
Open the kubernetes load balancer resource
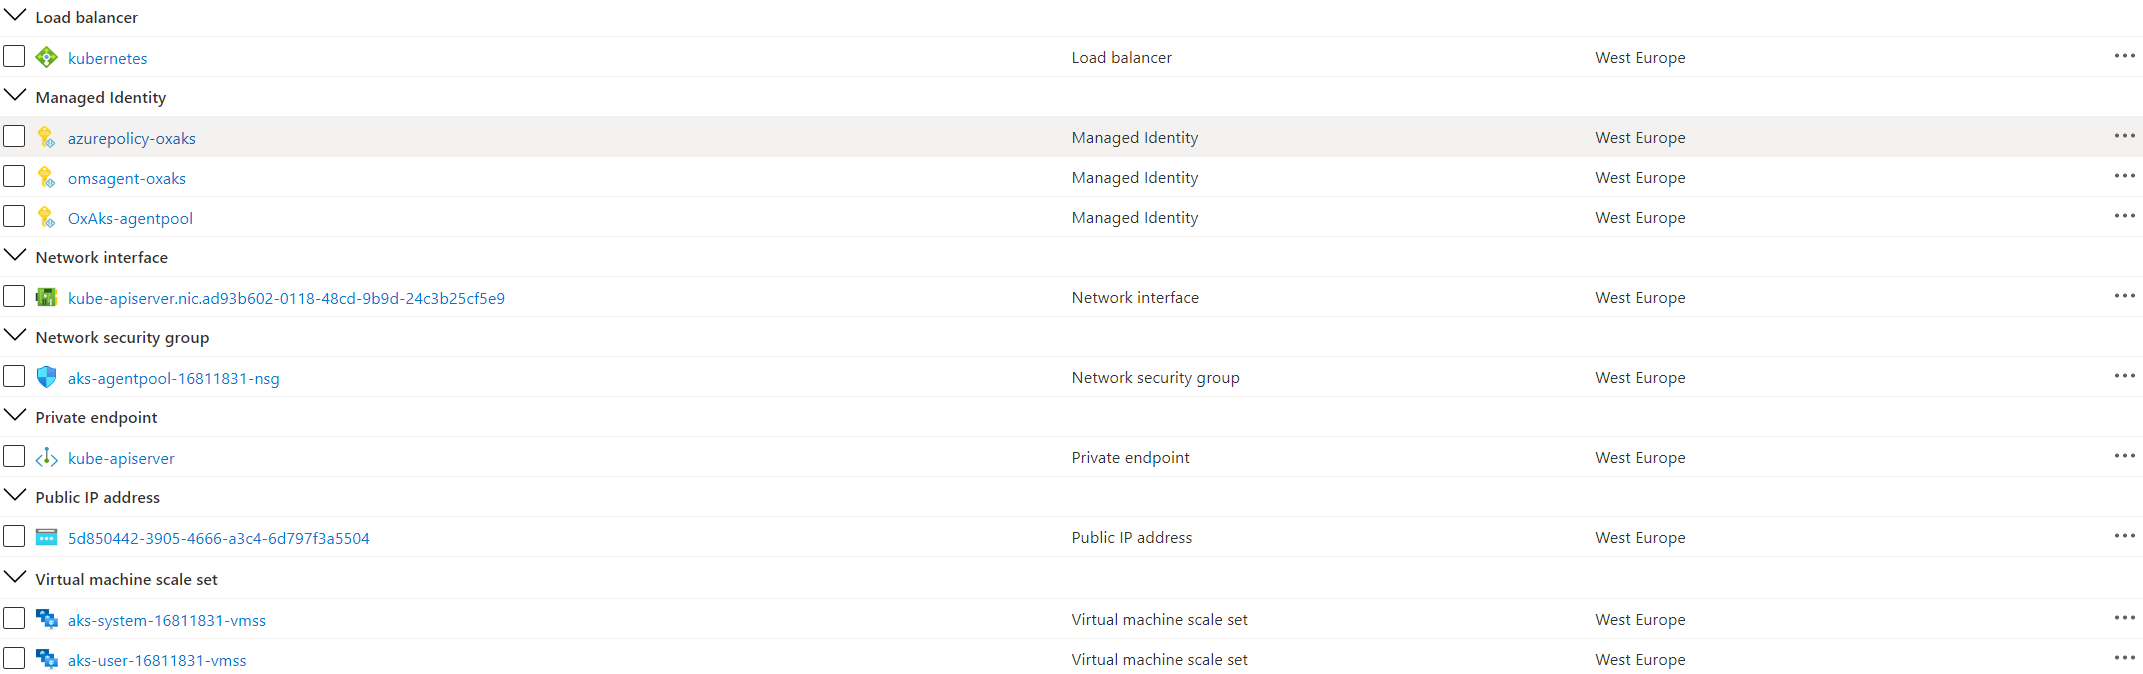(x=107, y=58)
